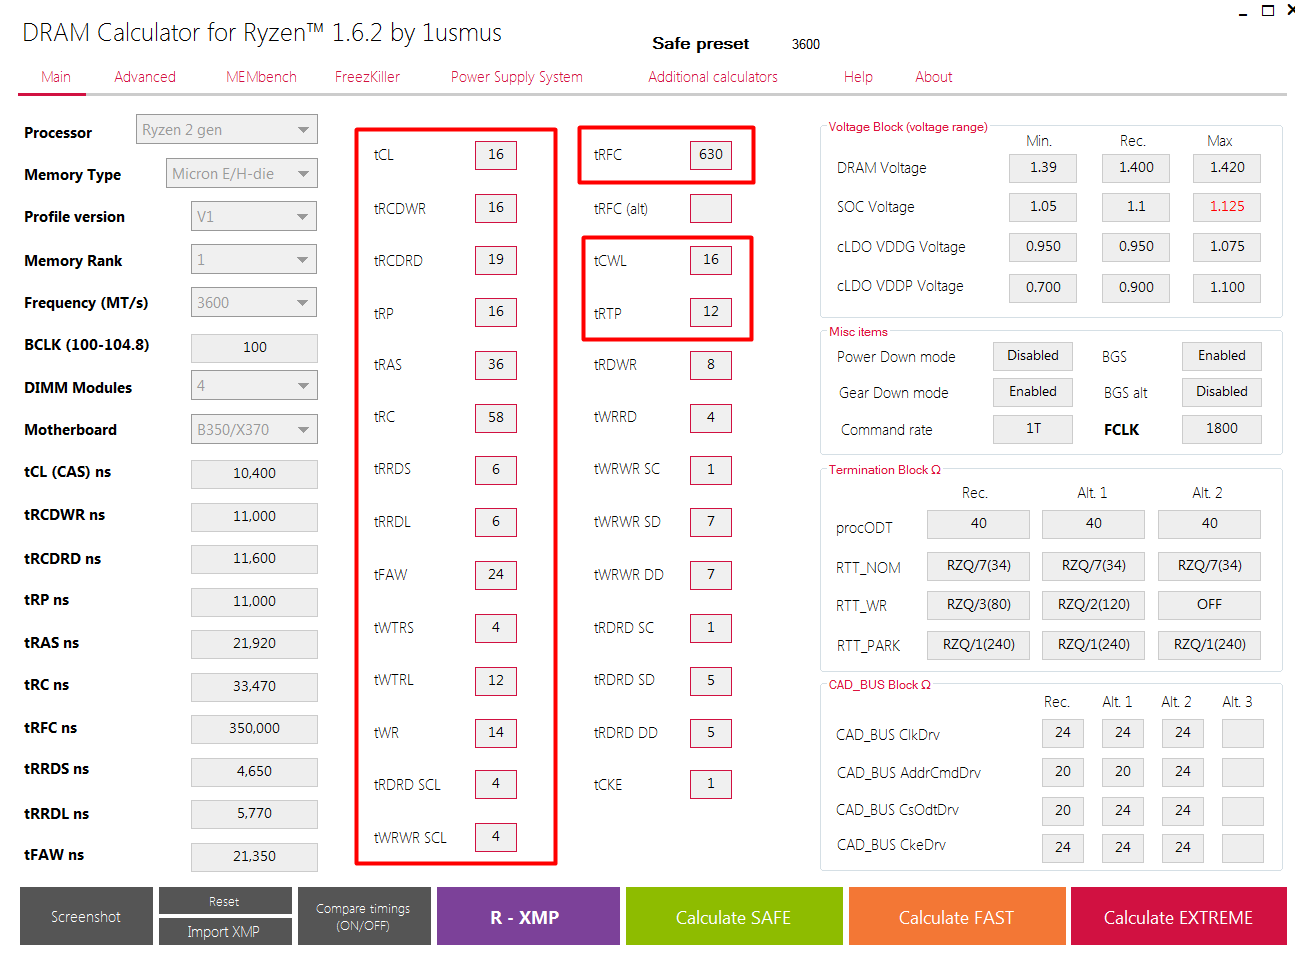The width and height of the screenshot is (1295, 958).
Task: Click the BGS Enabled field
Action: 1222,356
